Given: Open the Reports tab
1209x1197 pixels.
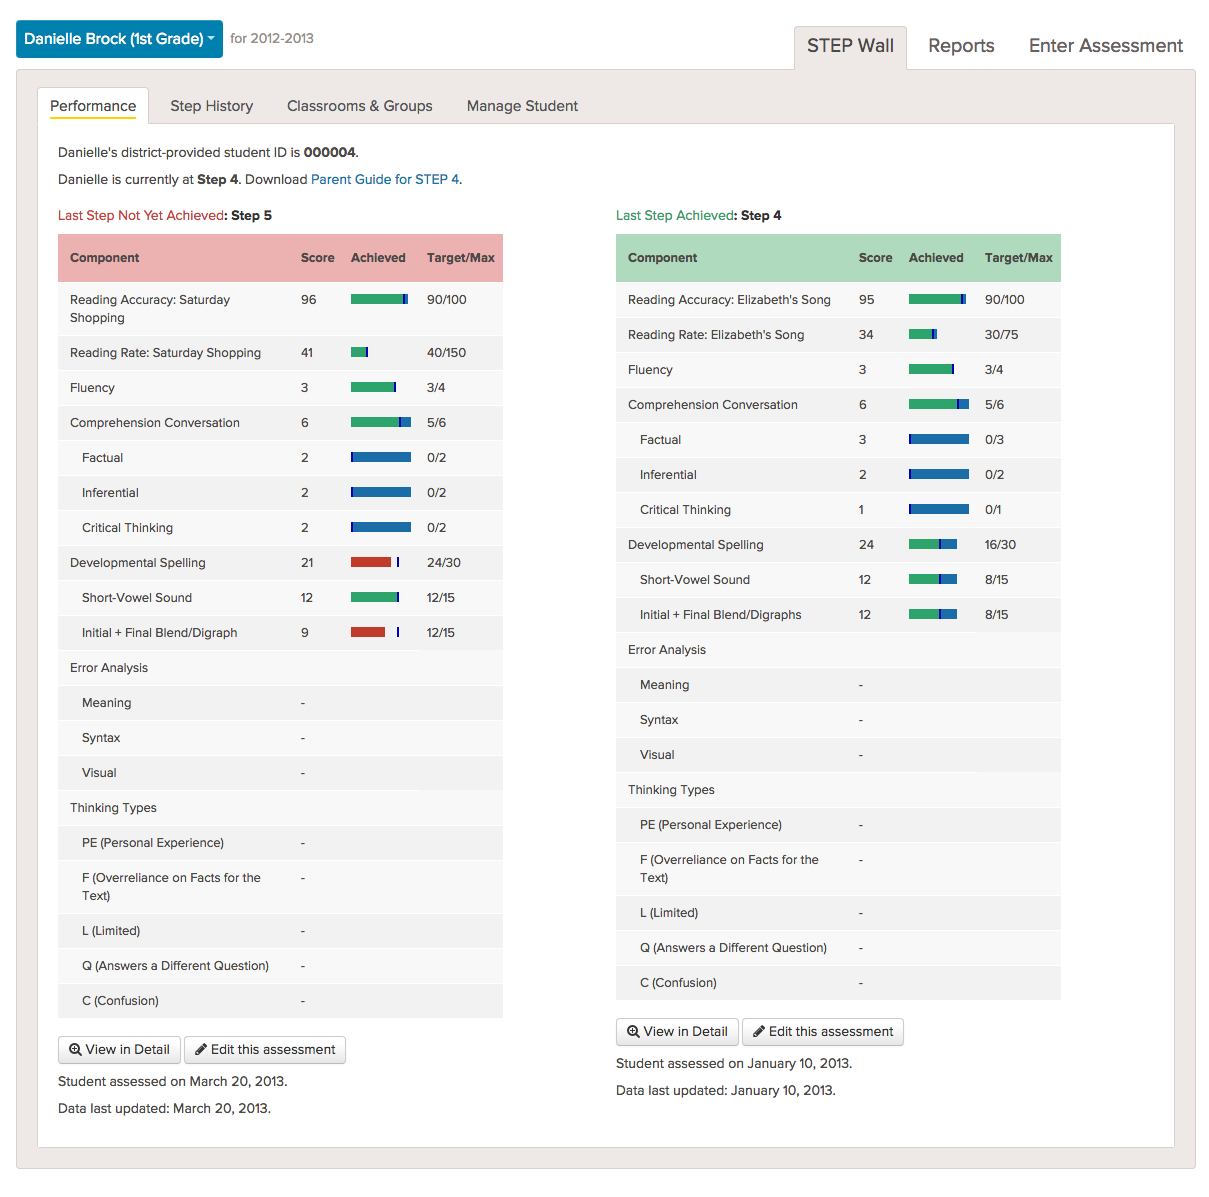Looking at the screenshot, I should click(x=961, y=46).
